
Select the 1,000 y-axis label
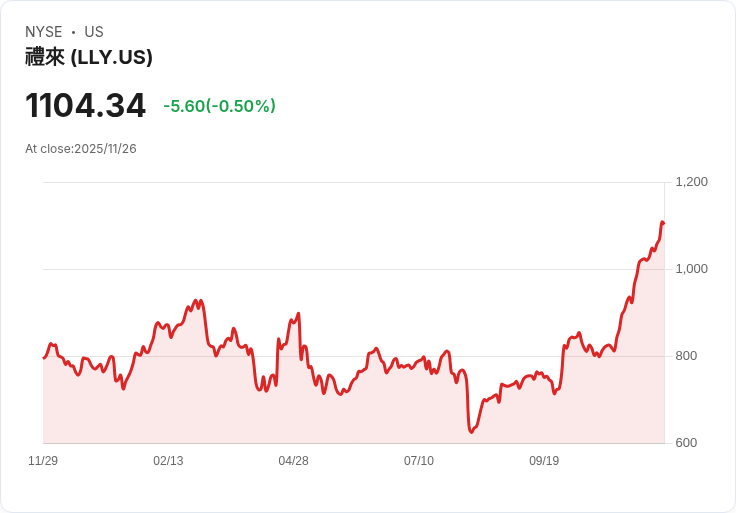click(691, 269)
